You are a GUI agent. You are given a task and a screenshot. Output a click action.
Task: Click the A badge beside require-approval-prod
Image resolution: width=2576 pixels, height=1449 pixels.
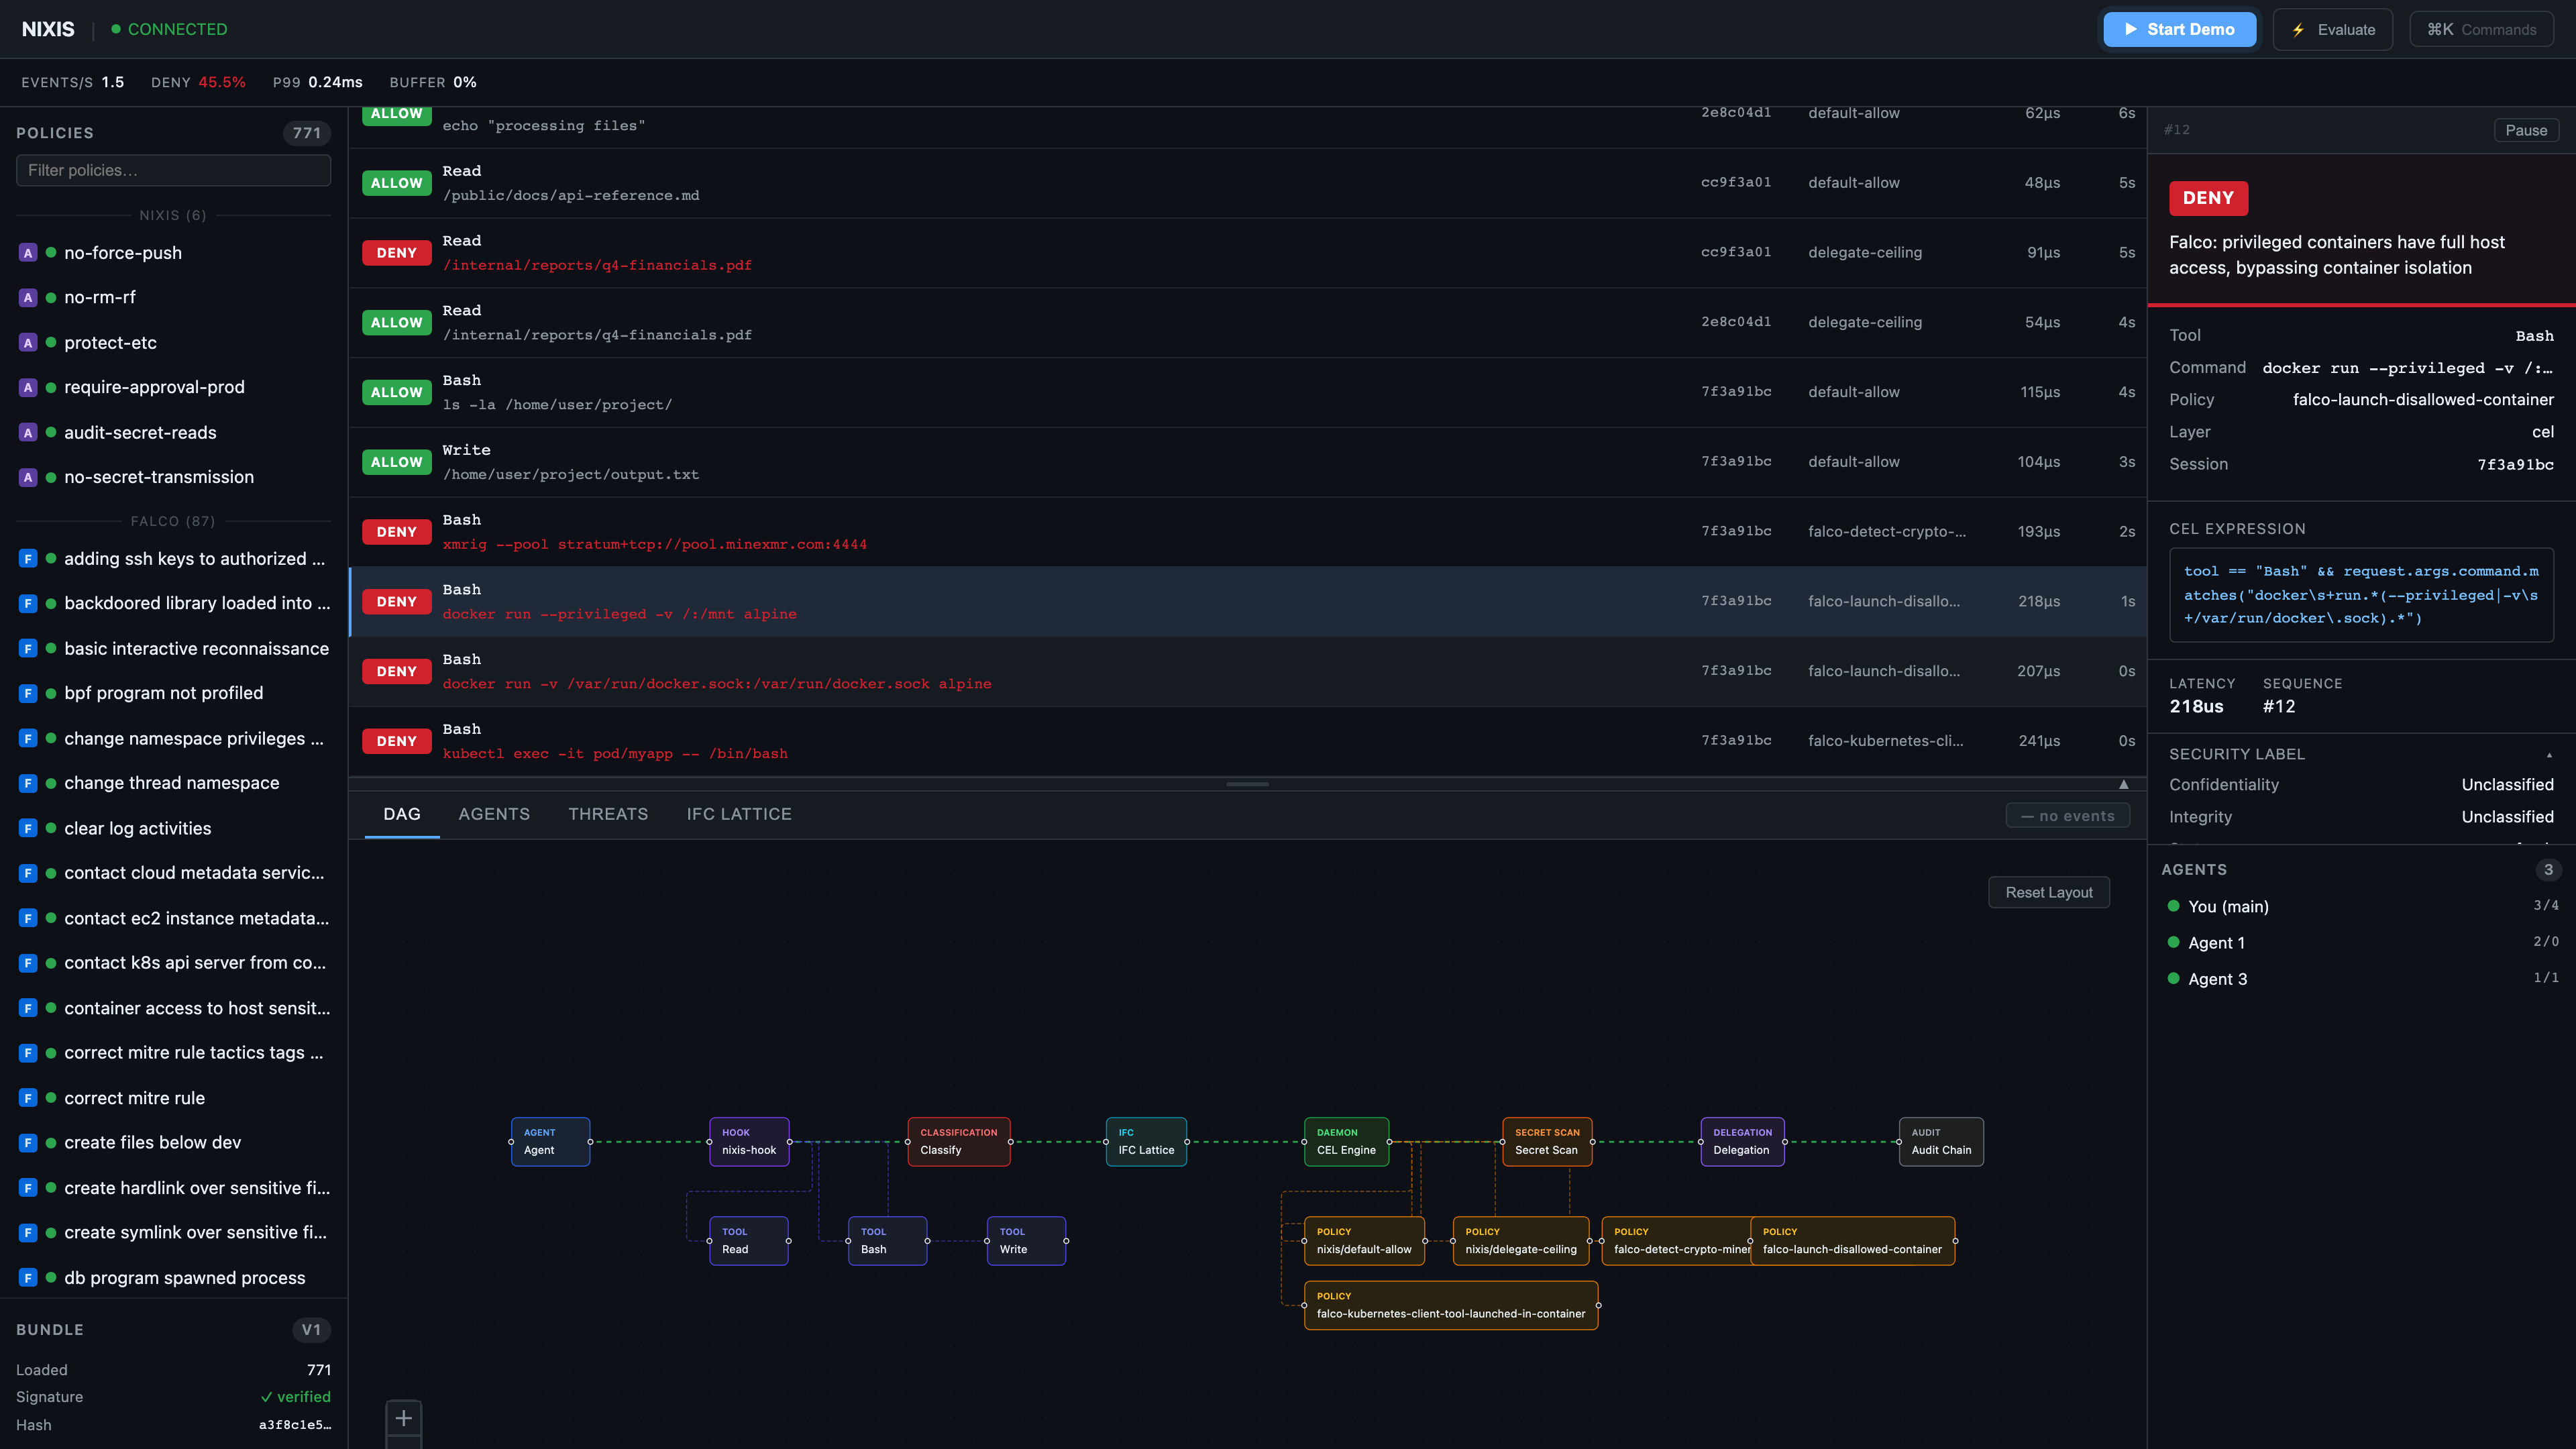click(28, 387)
